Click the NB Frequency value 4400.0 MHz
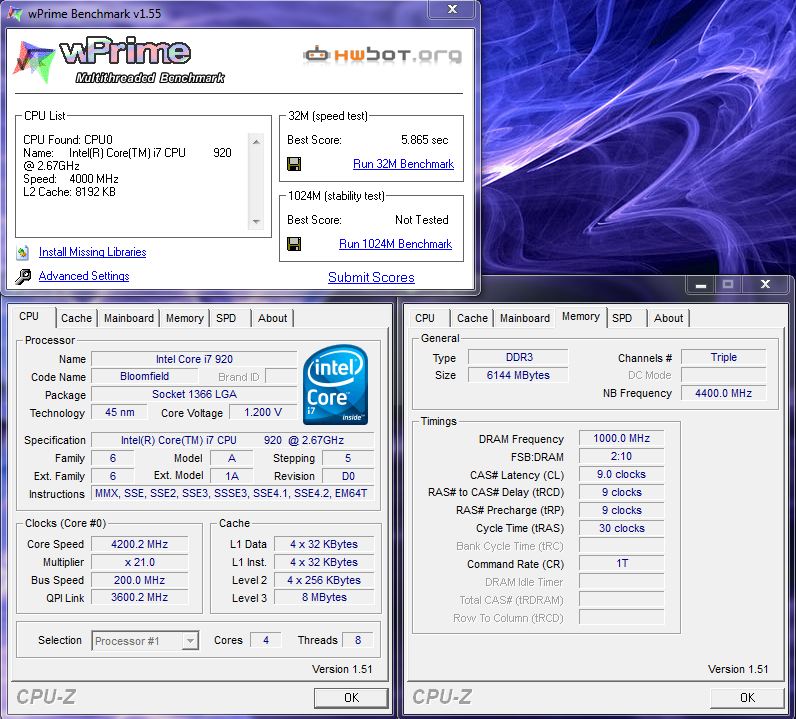The width and height of the screenshot is (796, 719). tap(723, 393)
